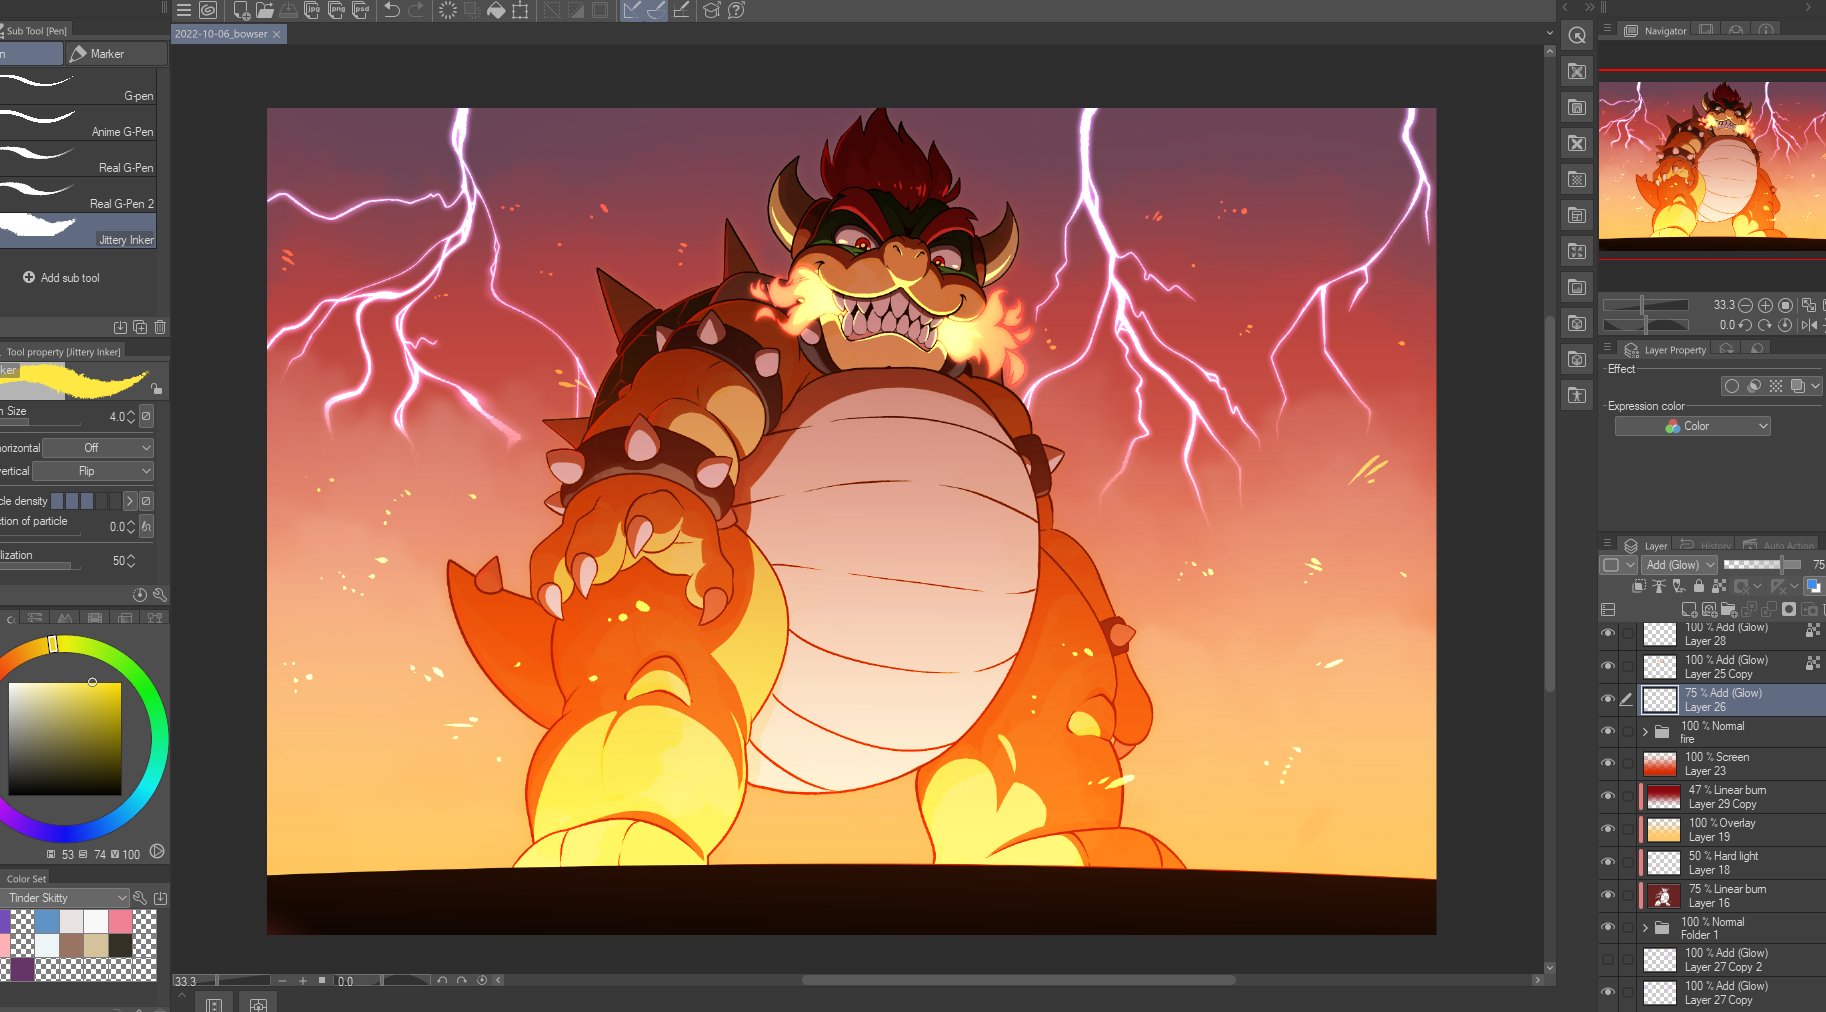
Task: Open a file with folder icon
Action: pos(265,10)
